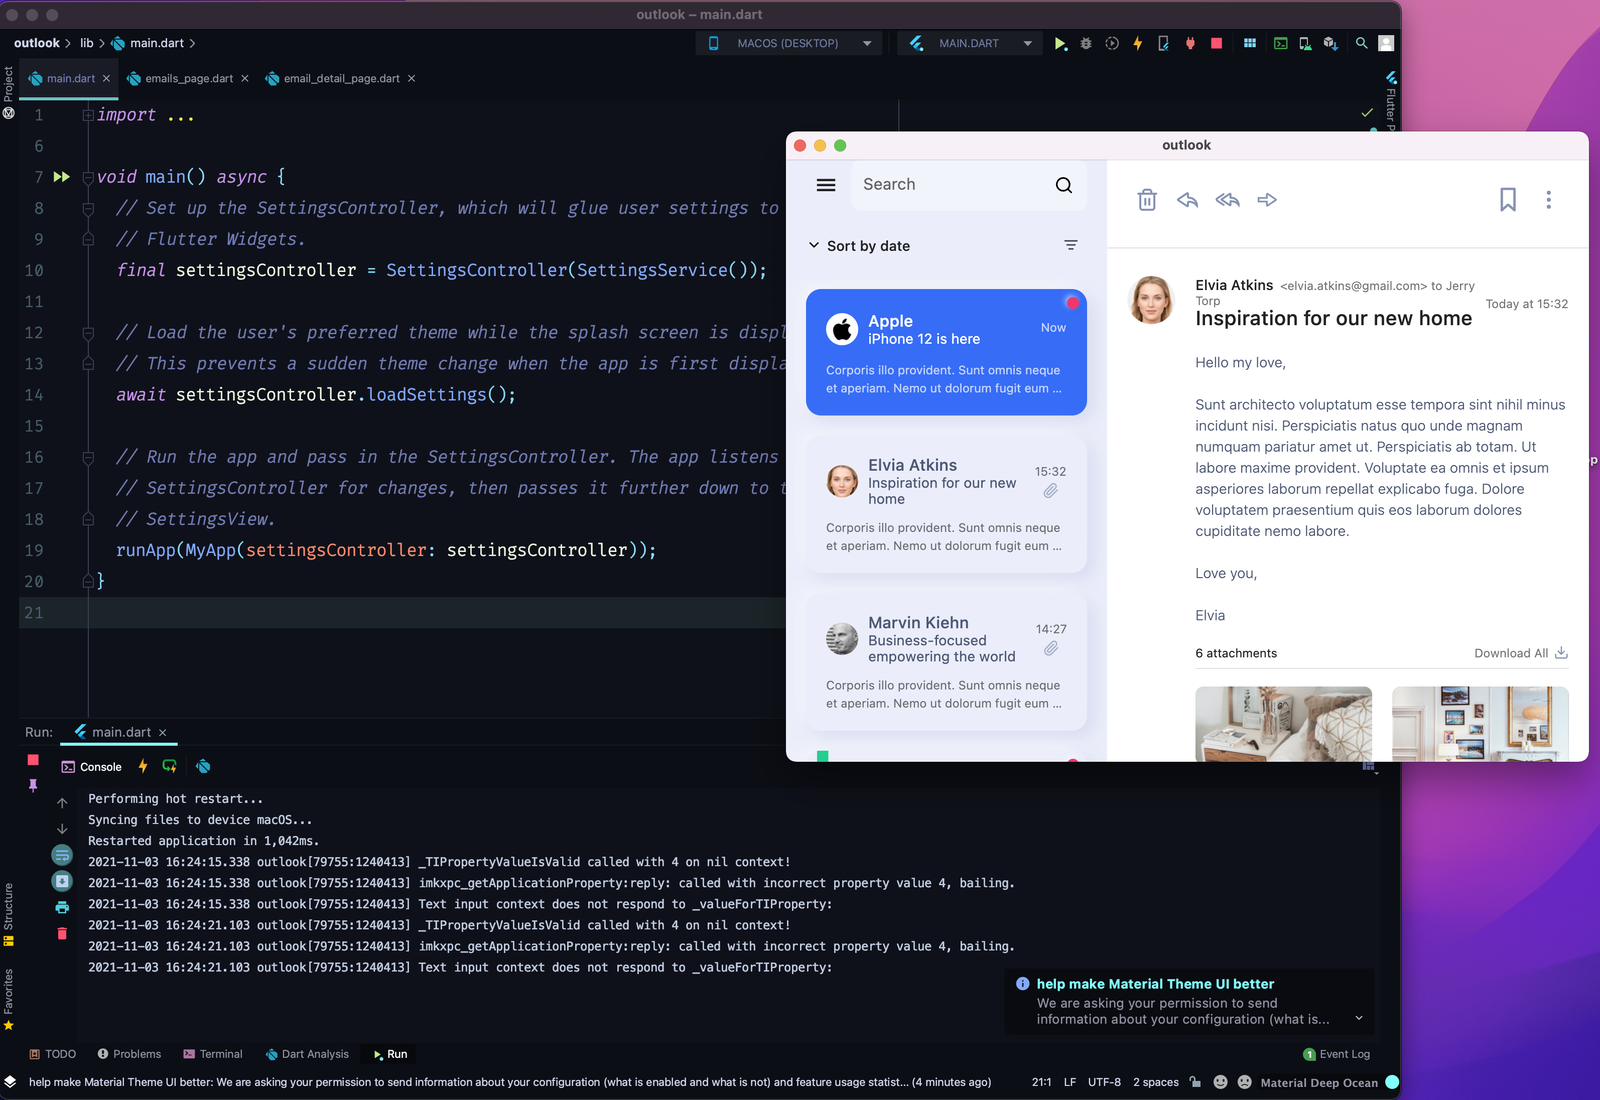Screen dimensions: 1600x1100
Task: Open the Event Log button
Action: 1337,1054
